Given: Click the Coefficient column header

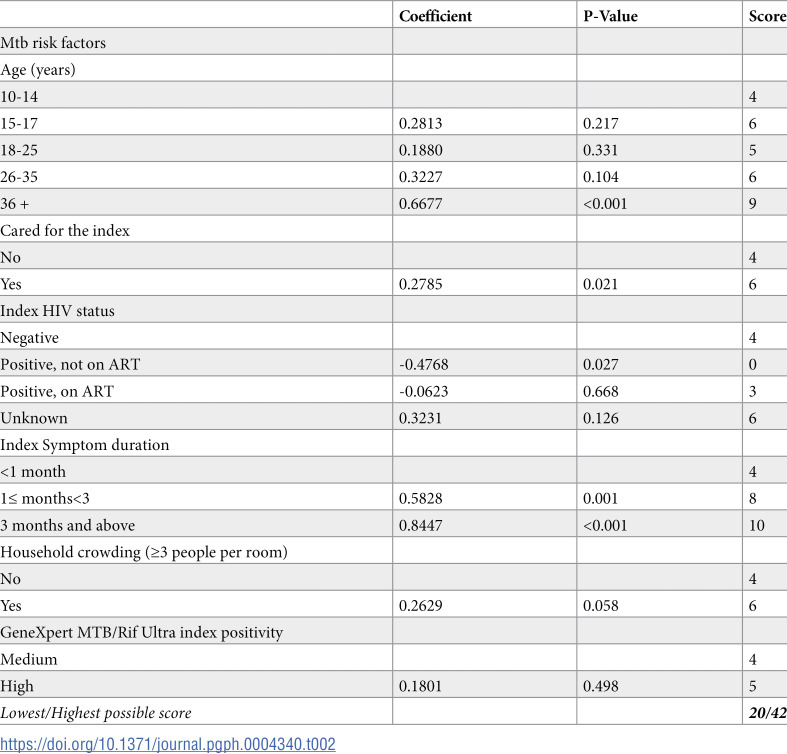Looking at the screenshot, I should [435, 16].
